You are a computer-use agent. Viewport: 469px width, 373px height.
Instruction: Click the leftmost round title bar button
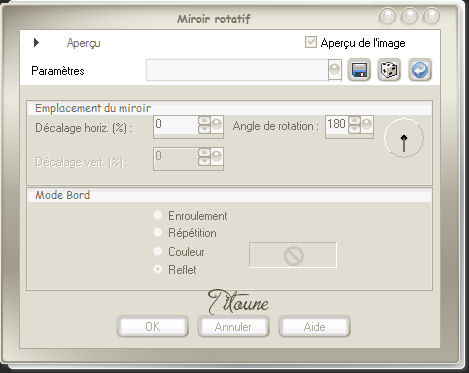(387, 16)
